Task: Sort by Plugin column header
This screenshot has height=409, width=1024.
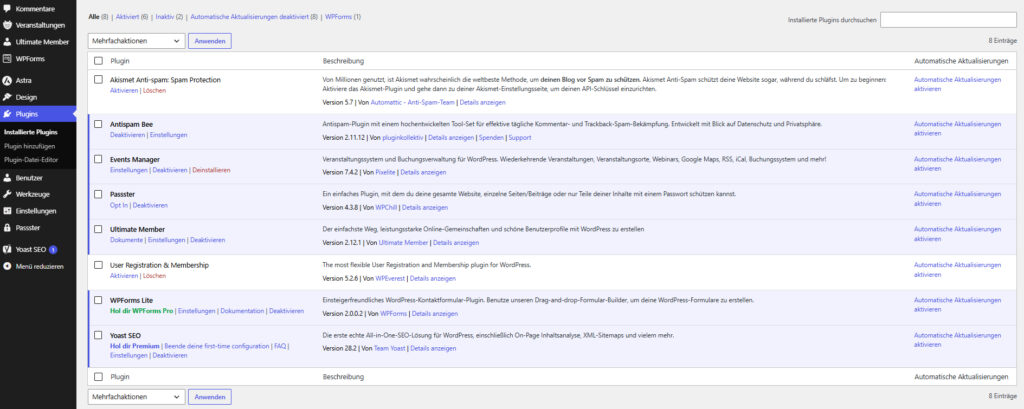Action: click(120, 61)
